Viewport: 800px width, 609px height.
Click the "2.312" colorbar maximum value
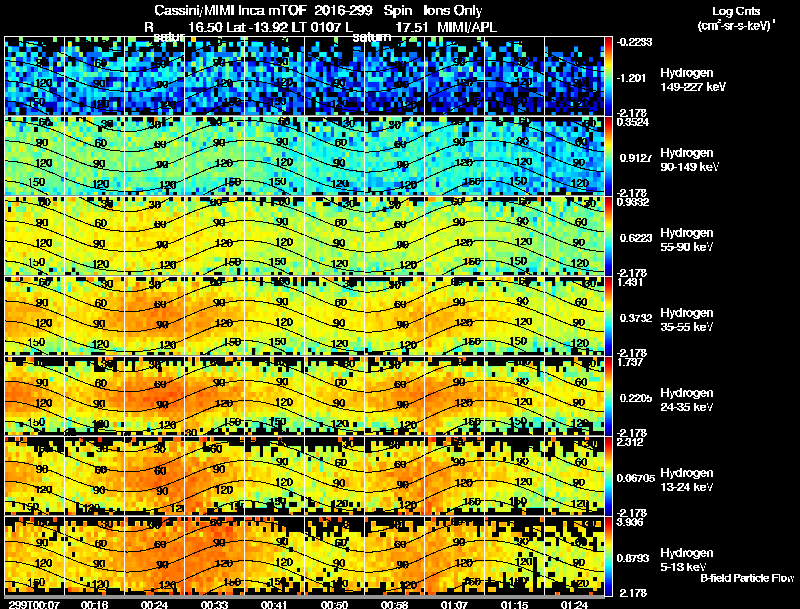(x=631, y=442)
